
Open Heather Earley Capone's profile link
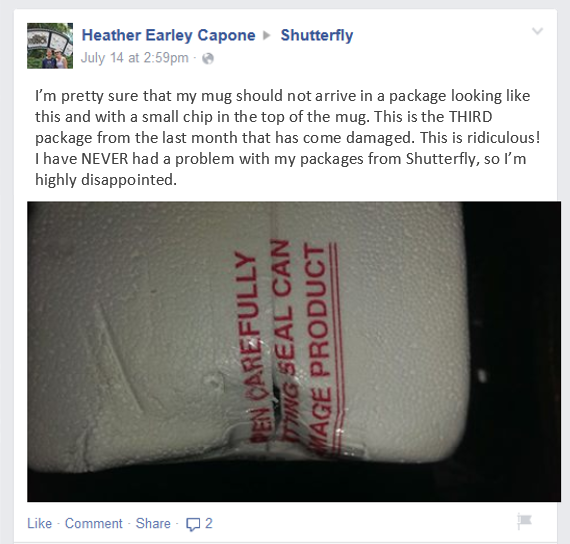click(168, 35)
